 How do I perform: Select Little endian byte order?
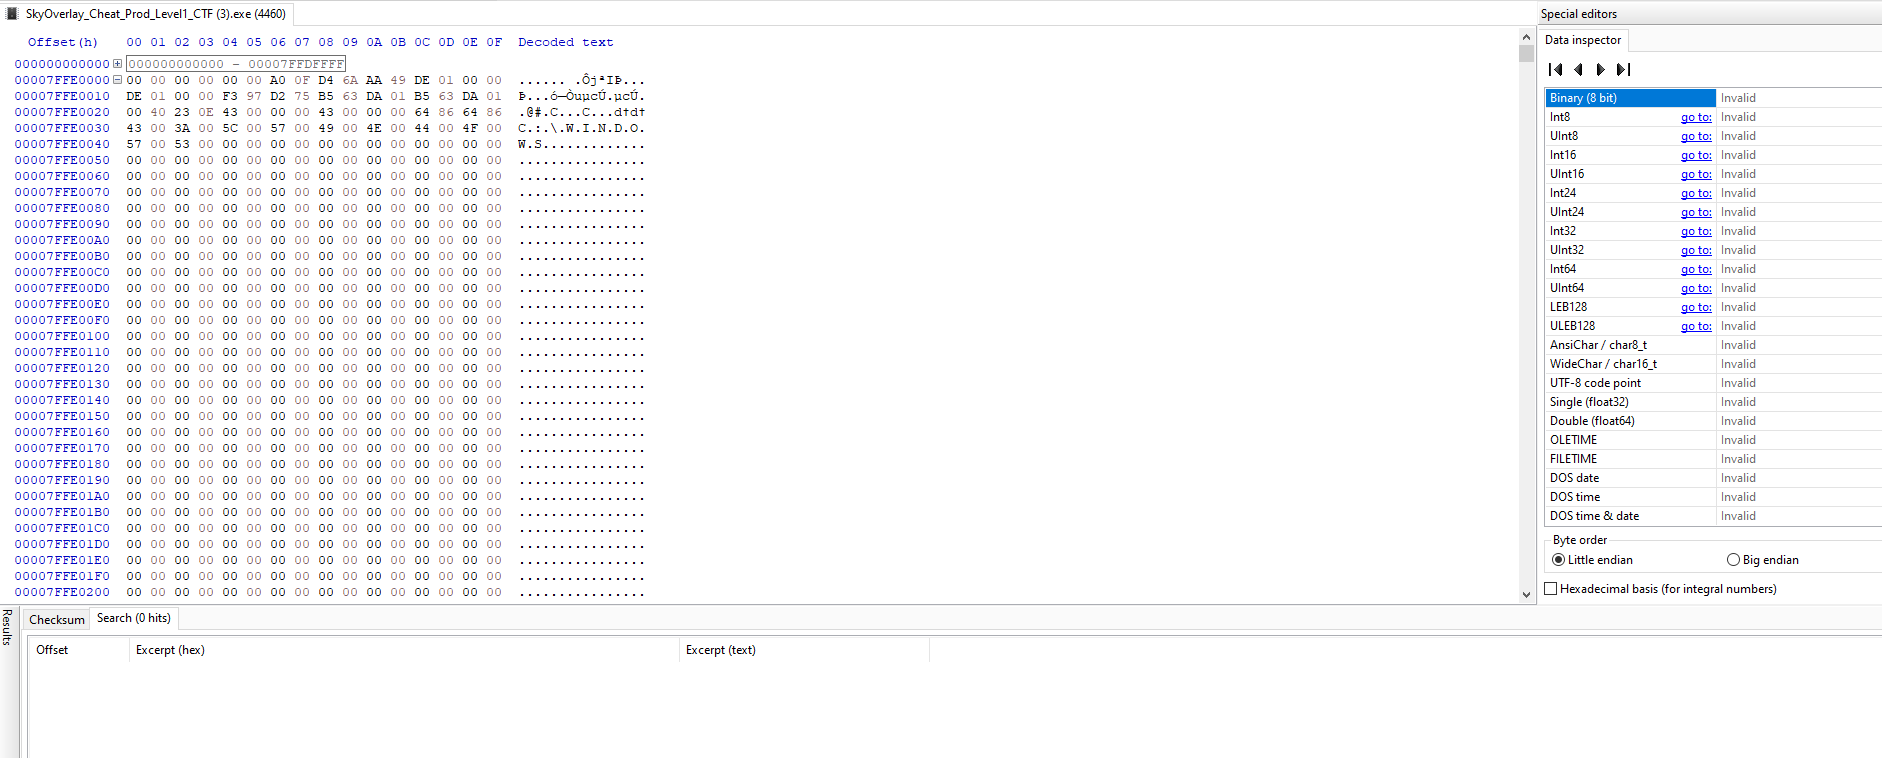tap(1558, 560)
